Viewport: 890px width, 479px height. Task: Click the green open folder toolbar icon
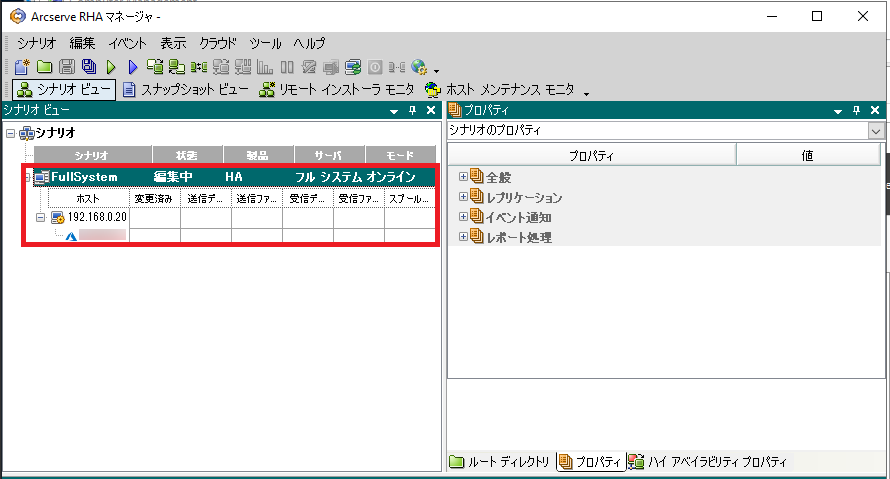(x=44, y=67)
